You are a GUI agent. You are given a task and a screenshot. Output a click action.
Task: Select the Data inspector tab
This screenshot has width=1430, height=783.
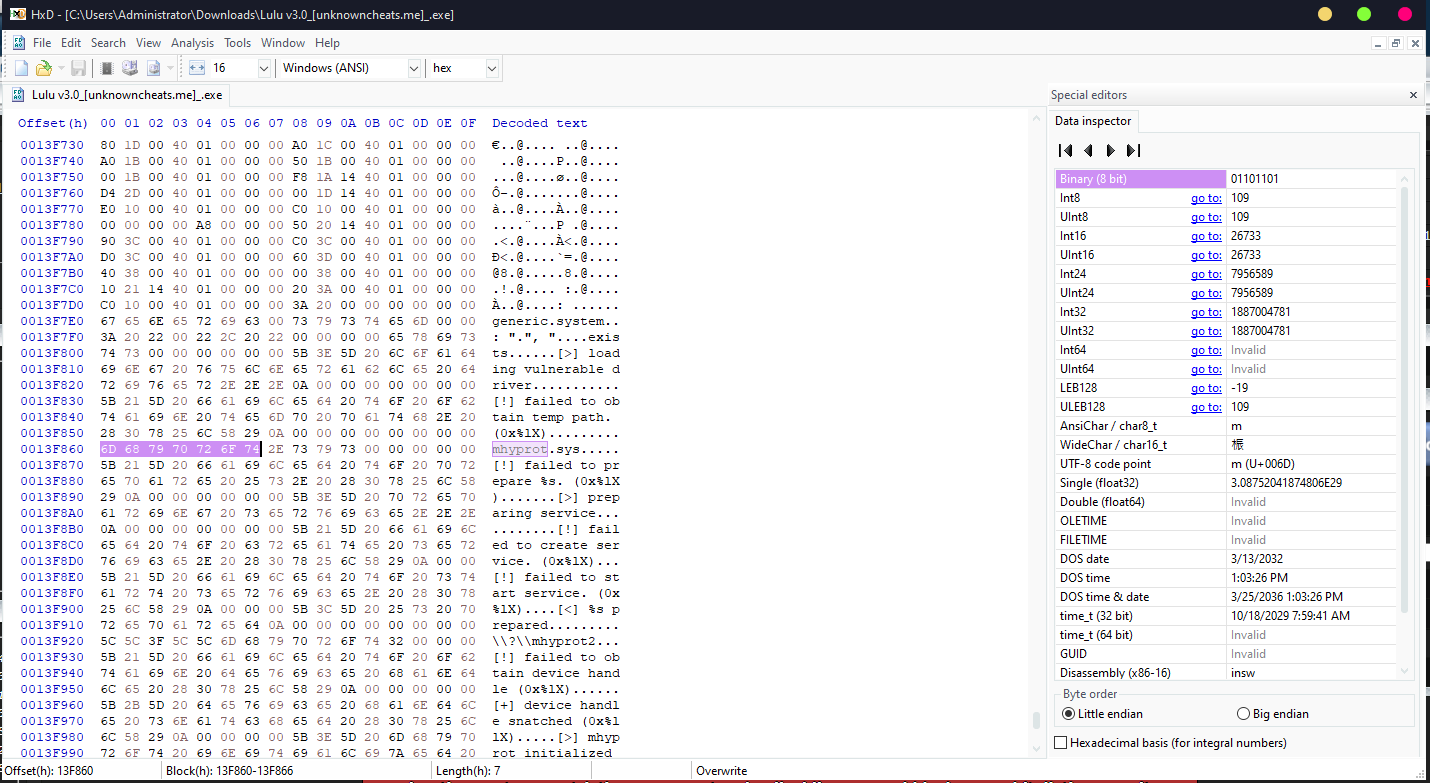tap(1094, 121)
